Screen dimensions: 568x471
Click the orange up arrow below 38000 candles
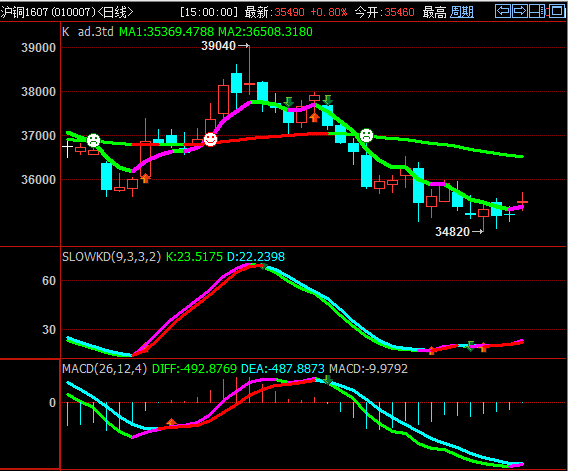coord(314,117)
